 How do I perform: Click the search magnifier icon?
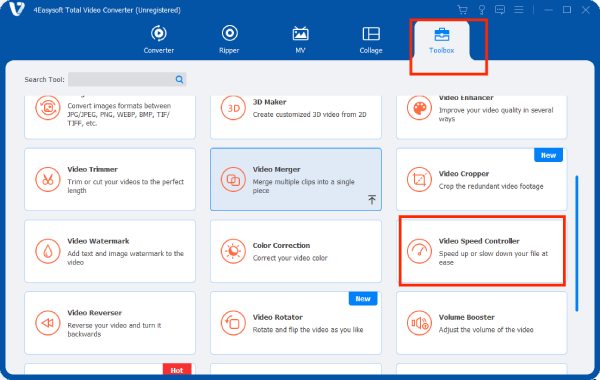pos(179,79)
